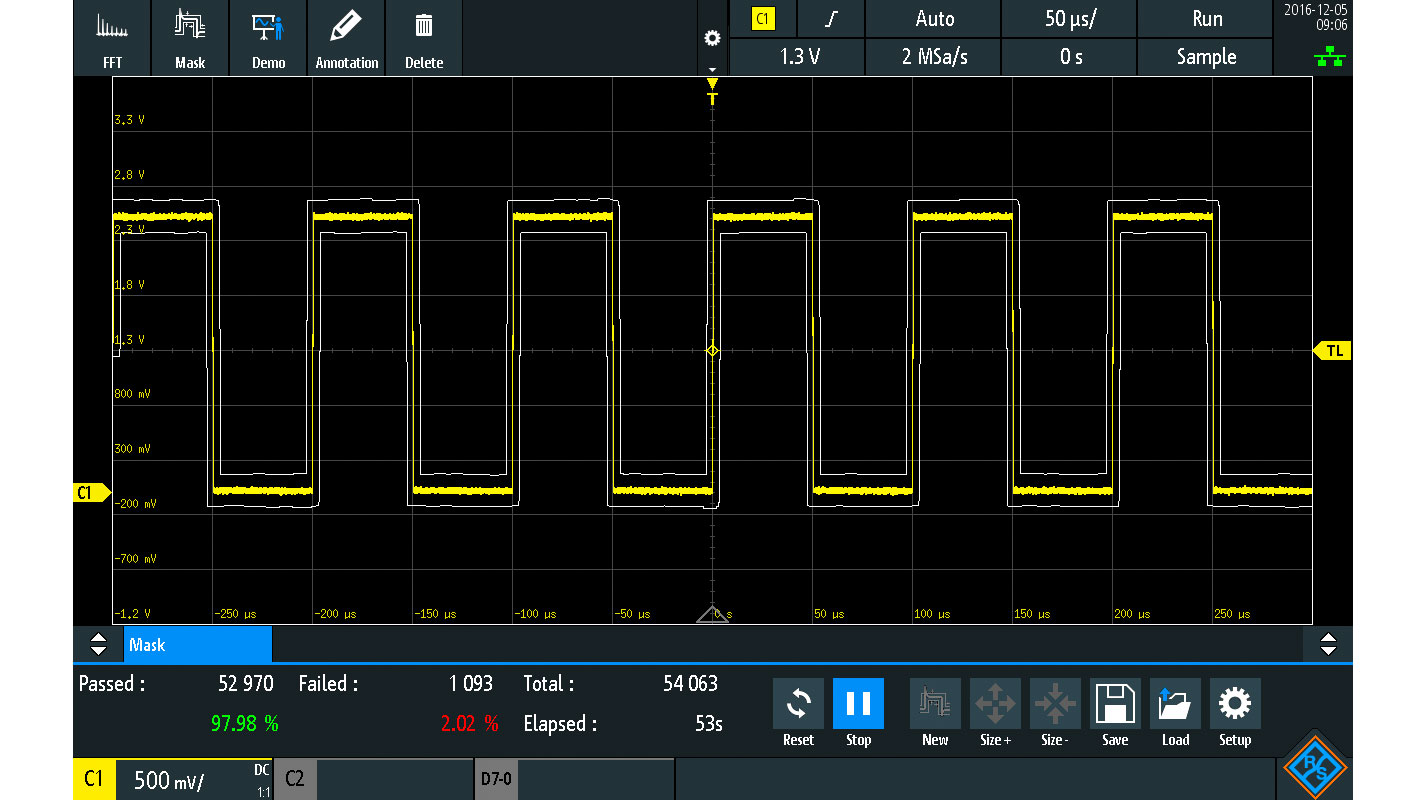This screenshot has height=800, width=1426.
Task: Launch the Demo icon in toolbar
Action: [268, 38]
